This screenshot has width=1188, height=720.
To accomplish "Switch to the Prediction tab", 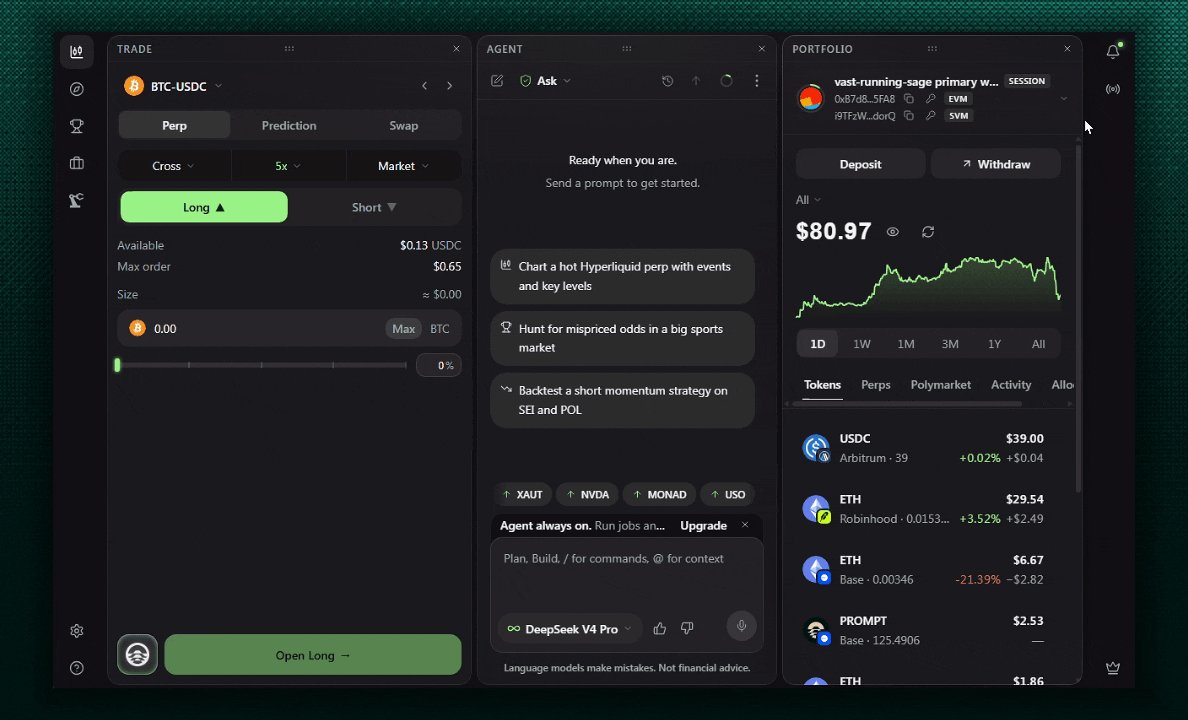I will [289, 126].
